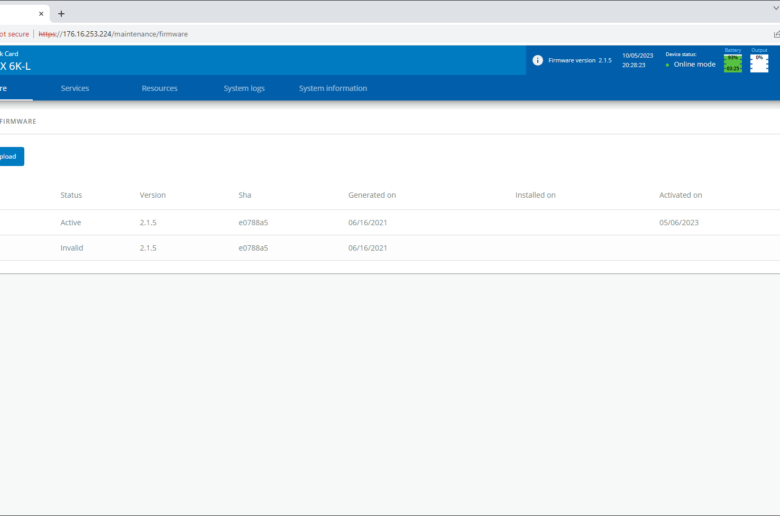Click the Output load indicator icon

click(759, 63)
